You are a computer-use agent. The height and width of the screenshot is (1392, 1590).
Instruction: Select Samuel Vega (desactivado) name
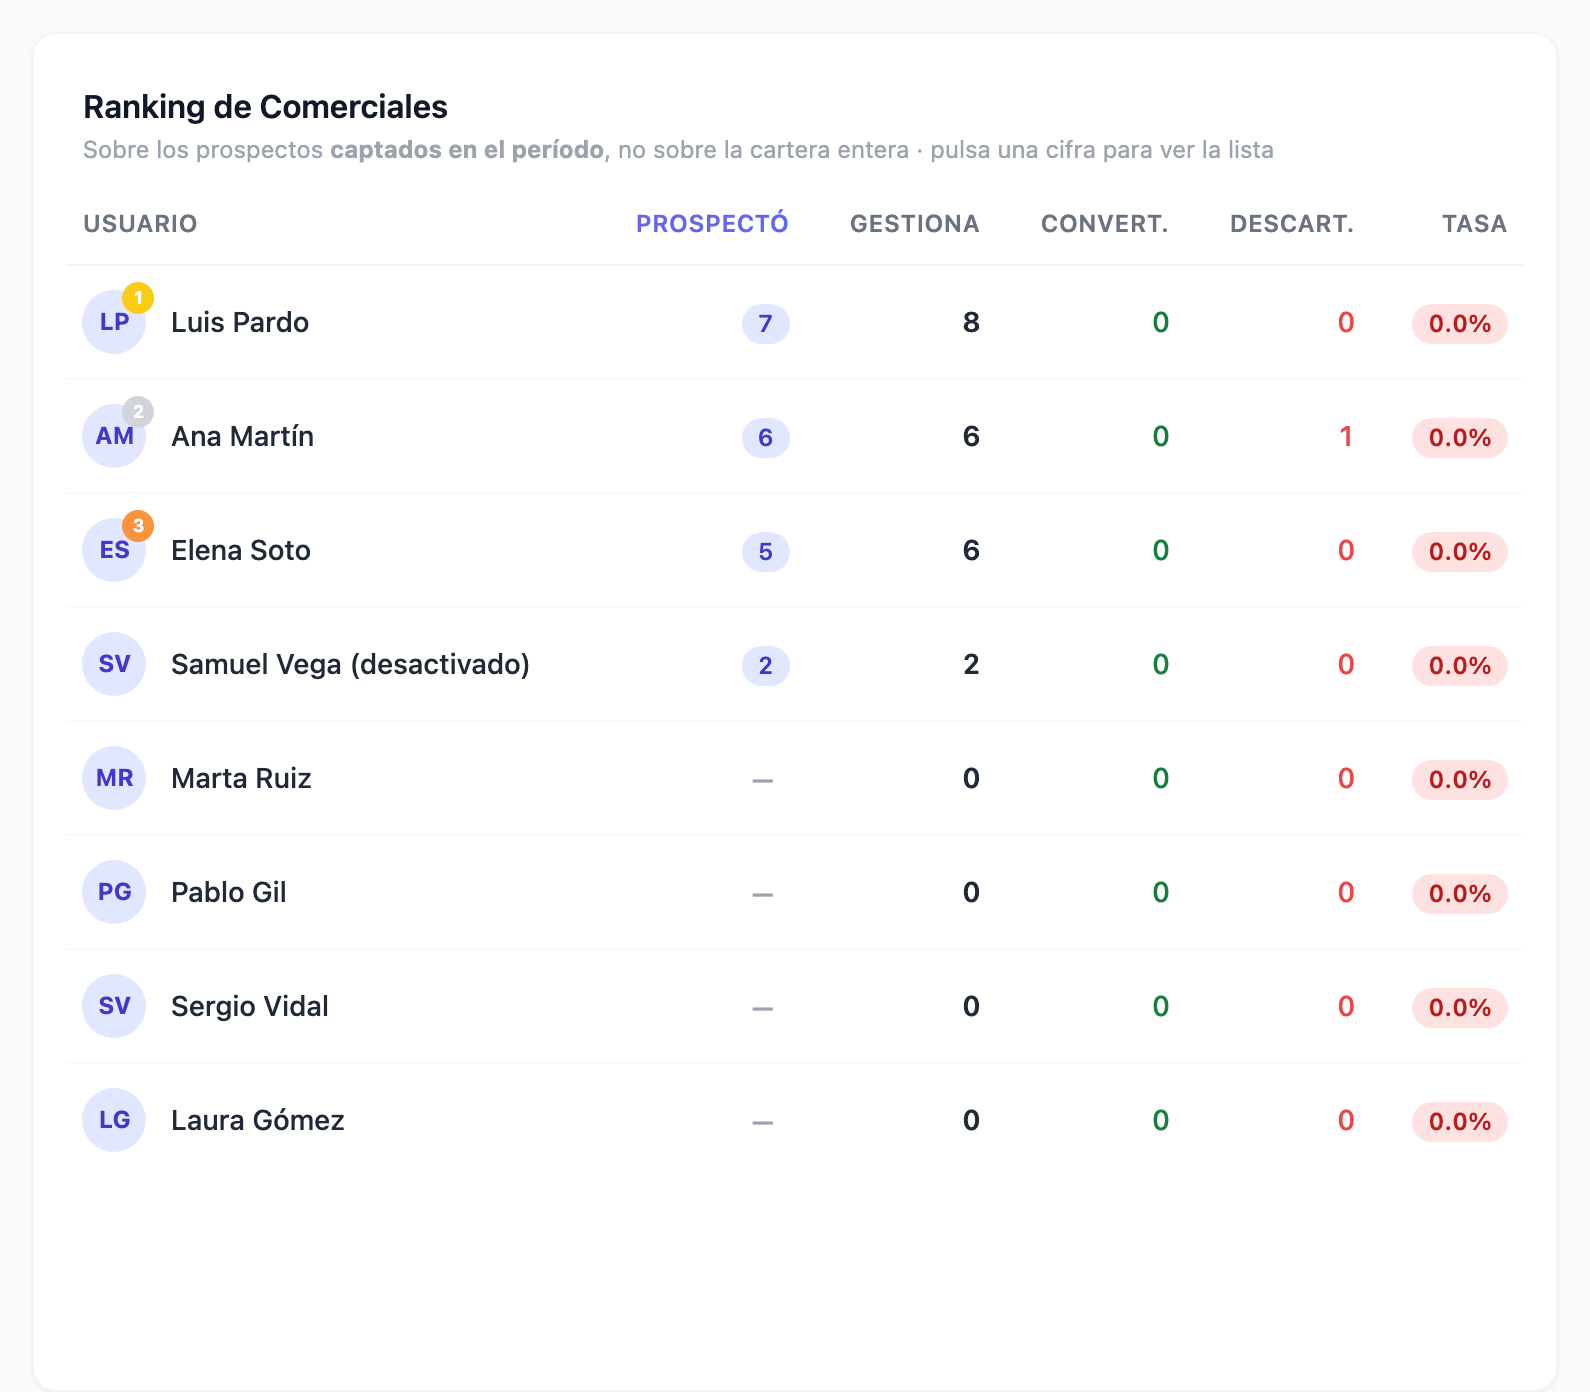pos(351,665)
